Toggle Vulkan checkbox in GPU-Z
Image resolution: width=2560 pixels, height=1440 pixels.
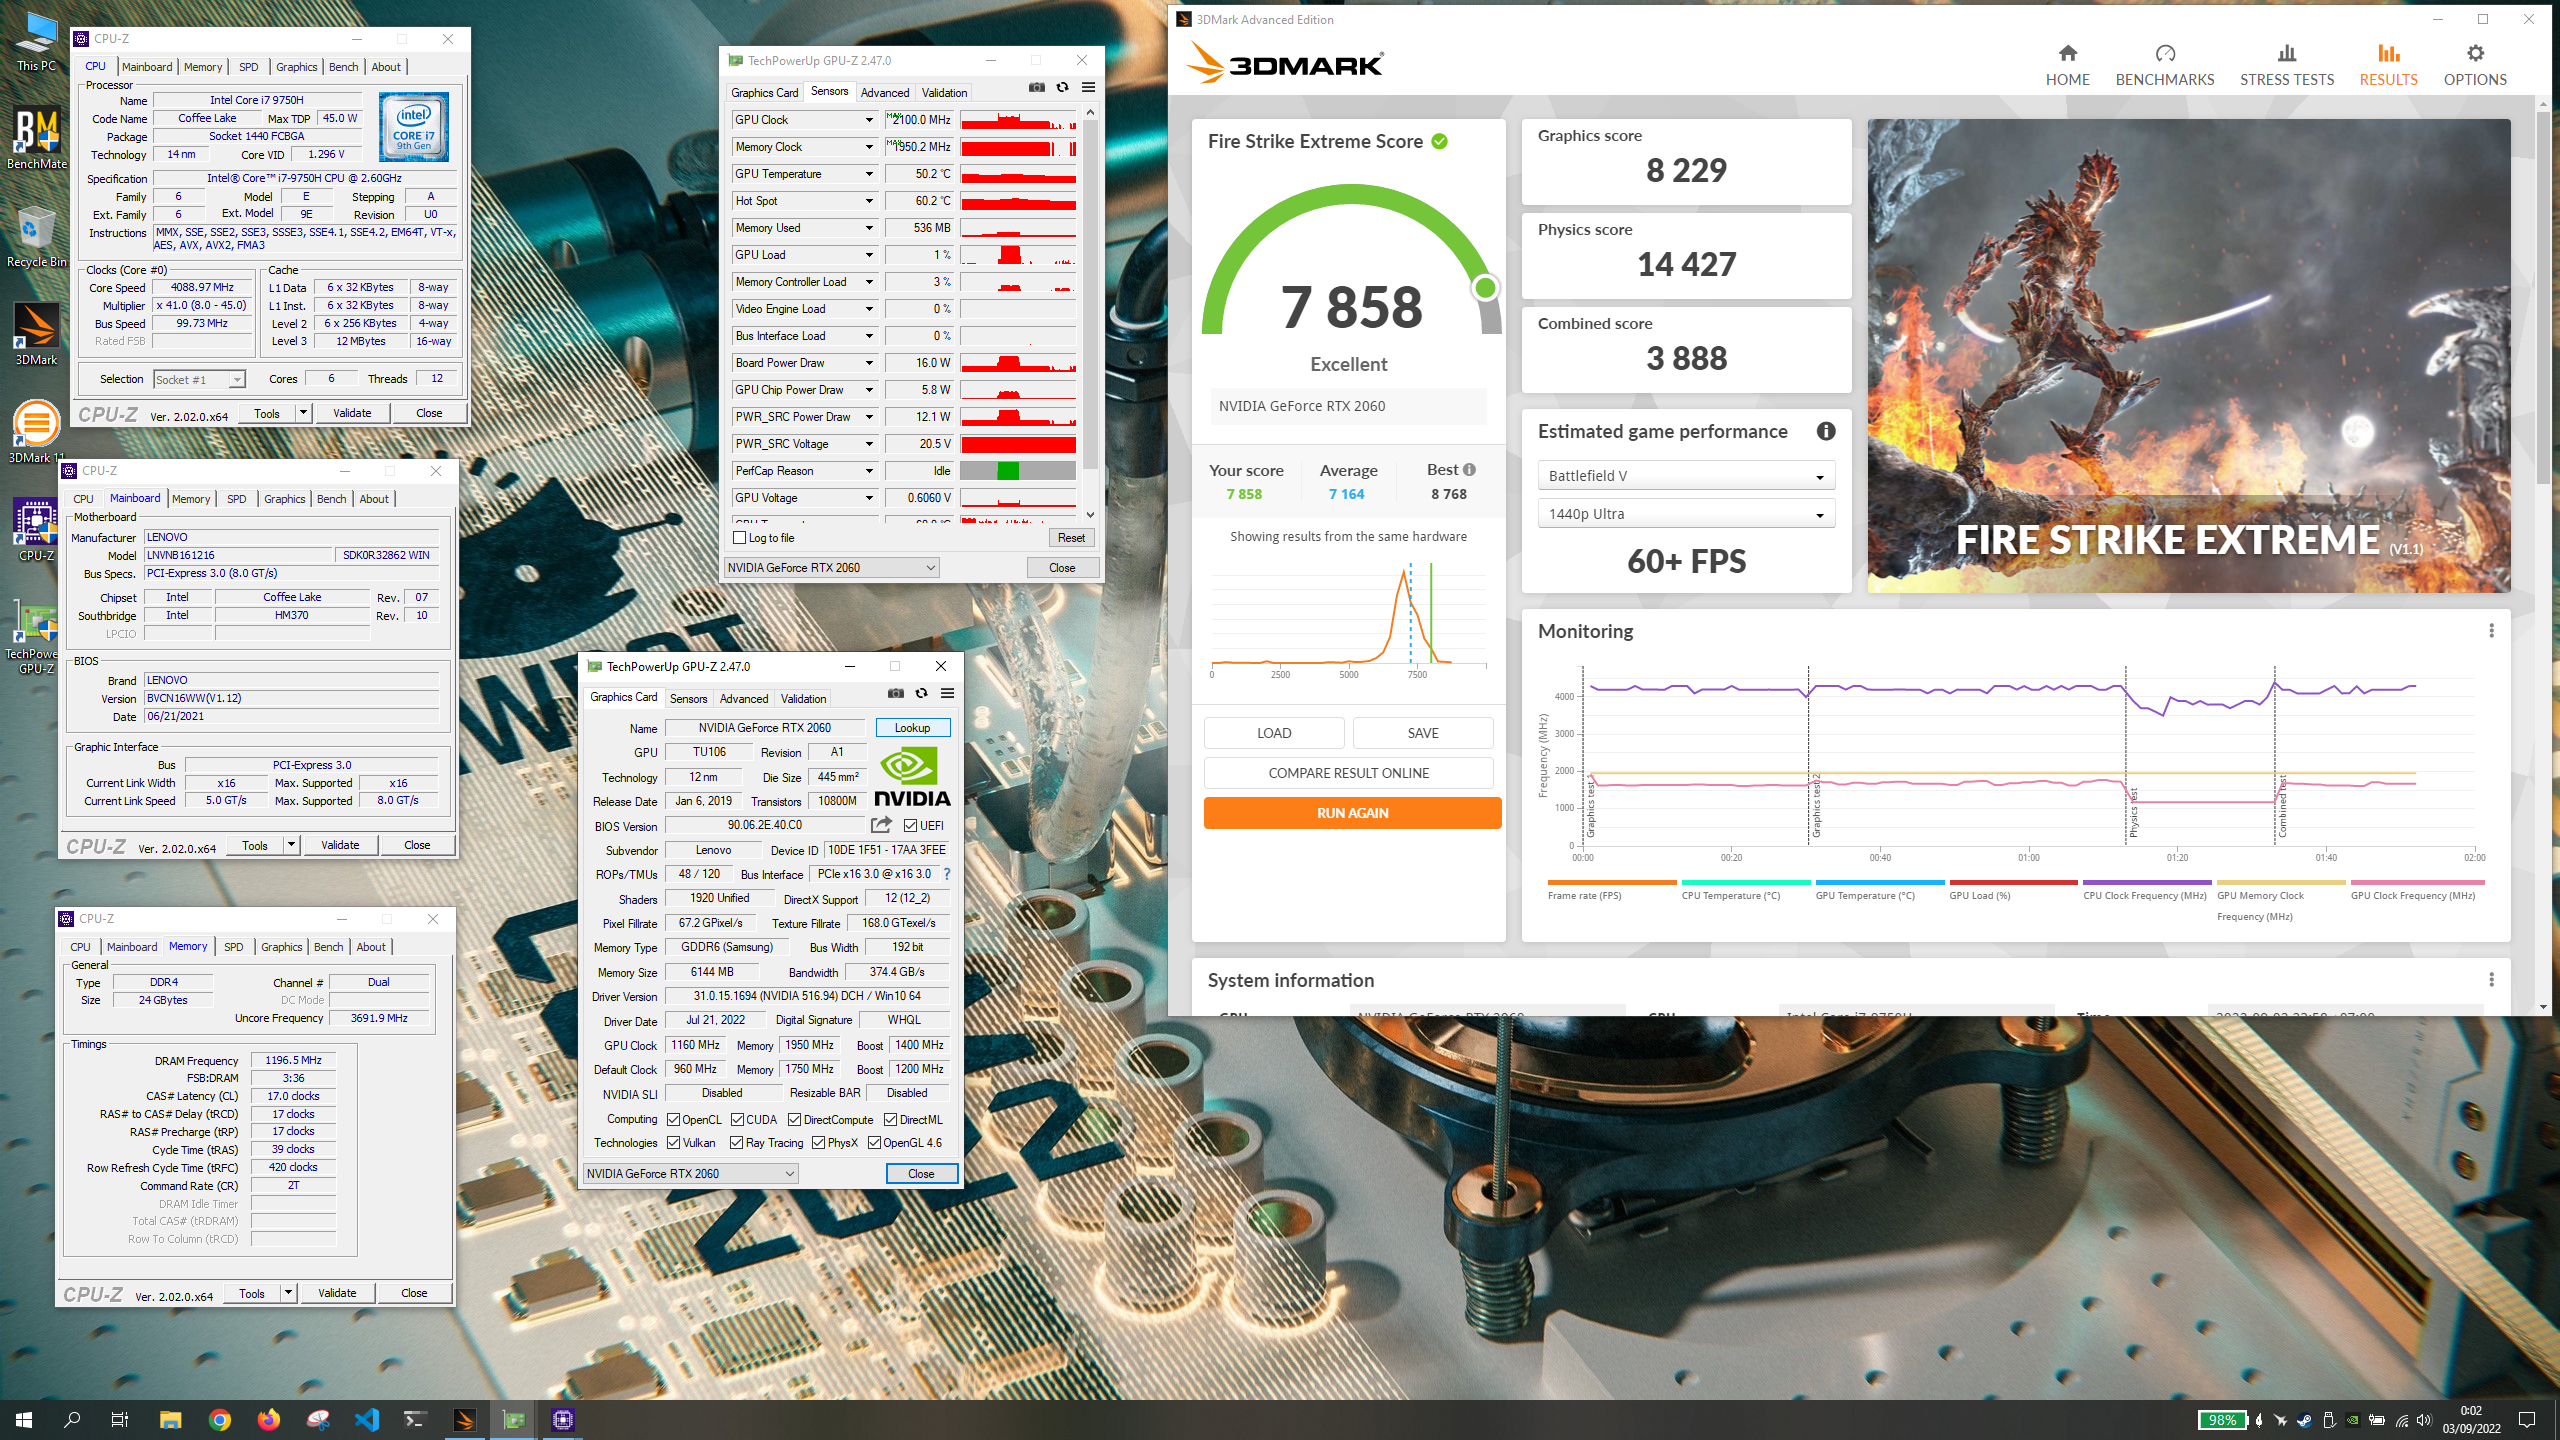[x=674, y=1143]
